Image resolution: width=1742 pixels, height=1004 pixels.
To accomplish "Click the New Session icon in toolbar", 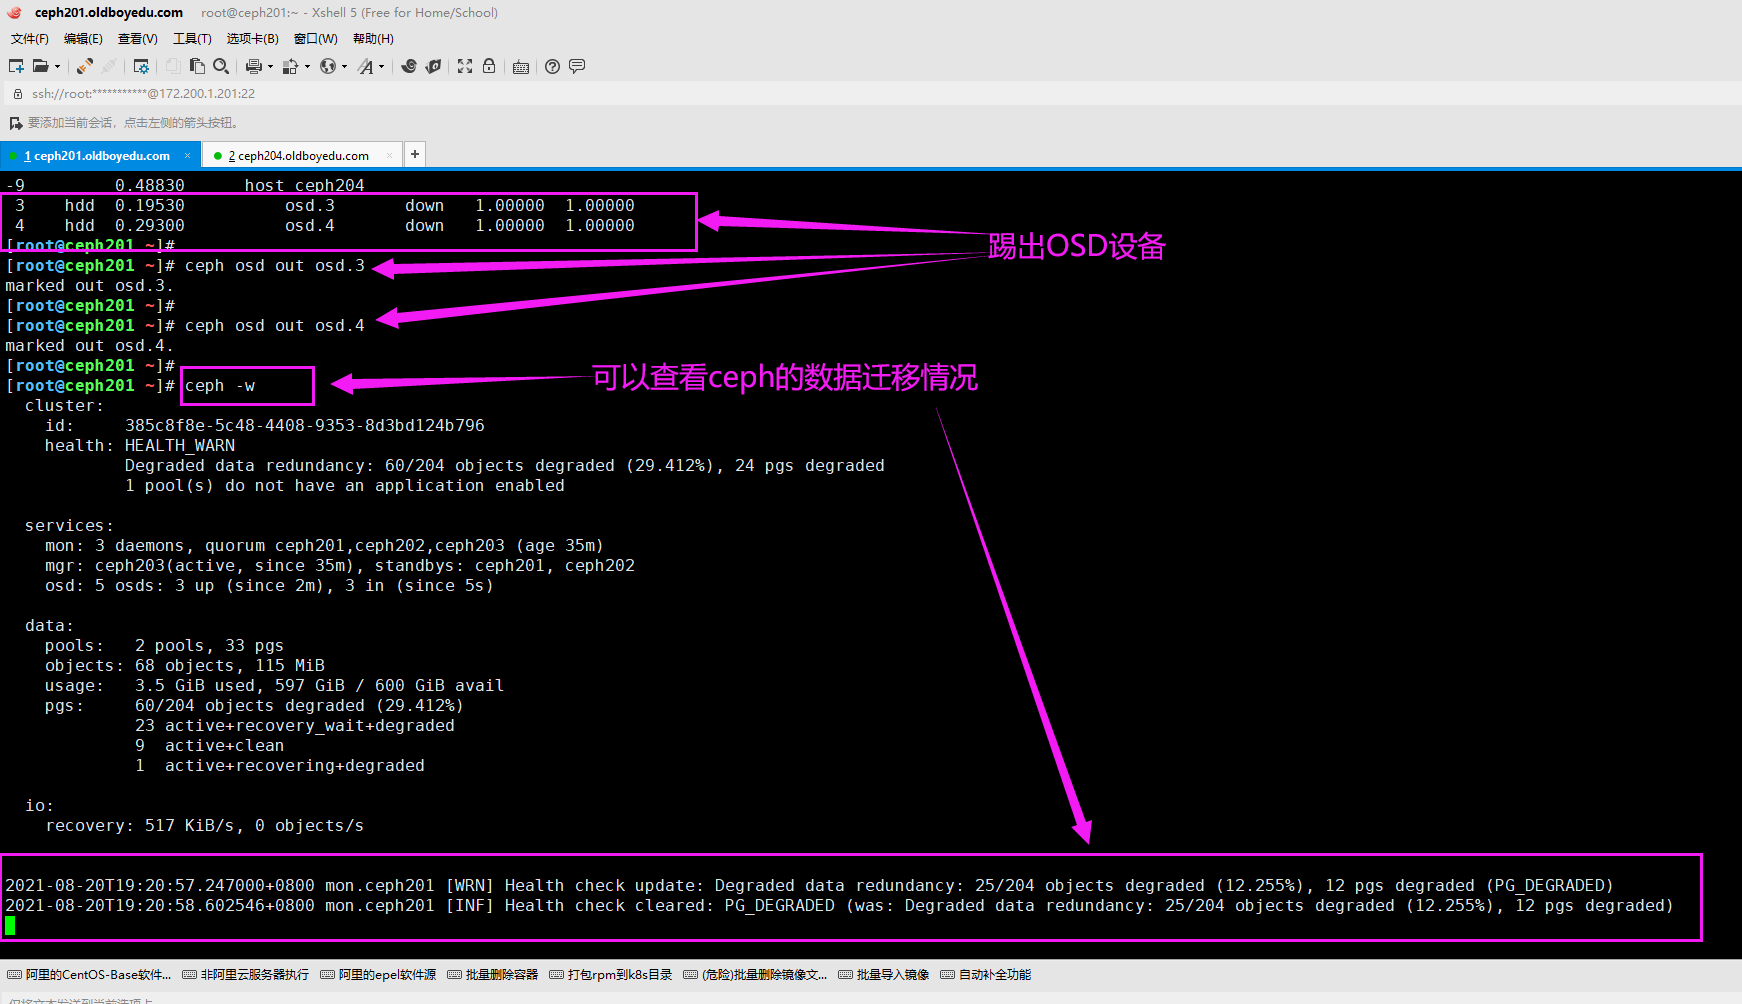I will [16, 66].
